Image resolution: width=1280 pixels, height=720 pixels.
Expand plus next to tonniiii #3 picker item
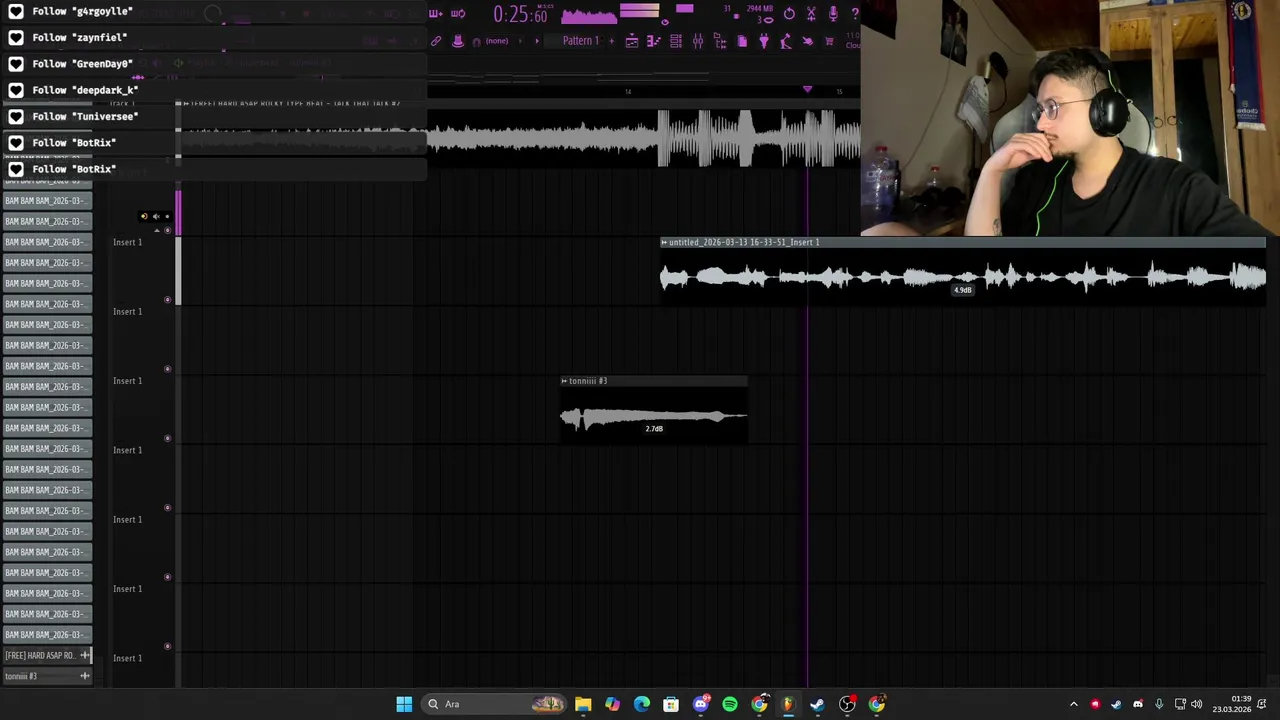(85, 676)
